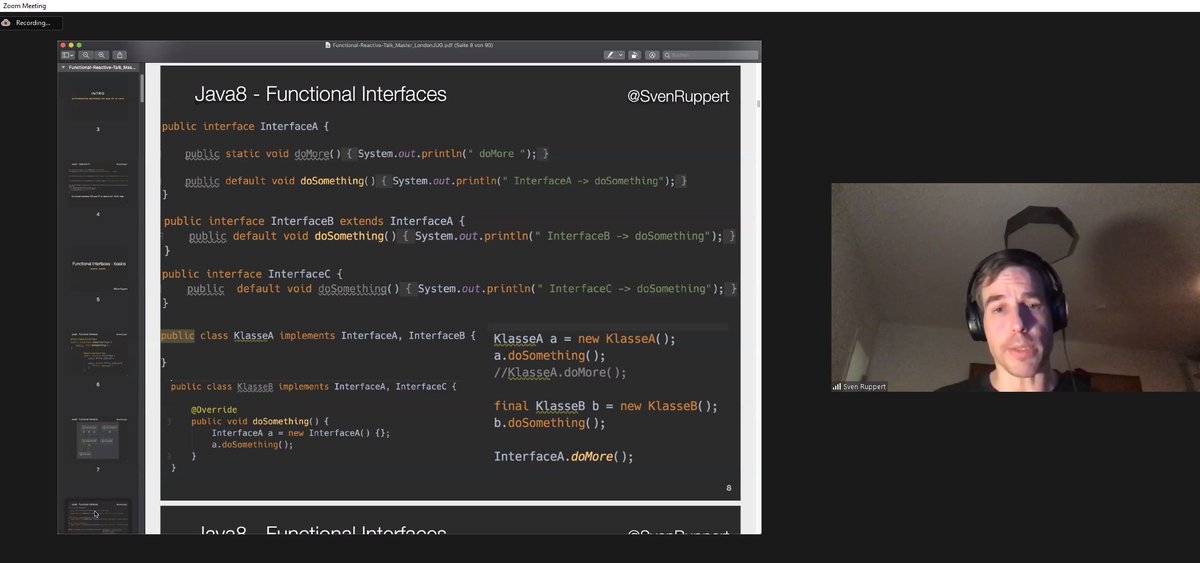Click 'KlasseA a = new KlasseA();' line

tap(585, 339)
